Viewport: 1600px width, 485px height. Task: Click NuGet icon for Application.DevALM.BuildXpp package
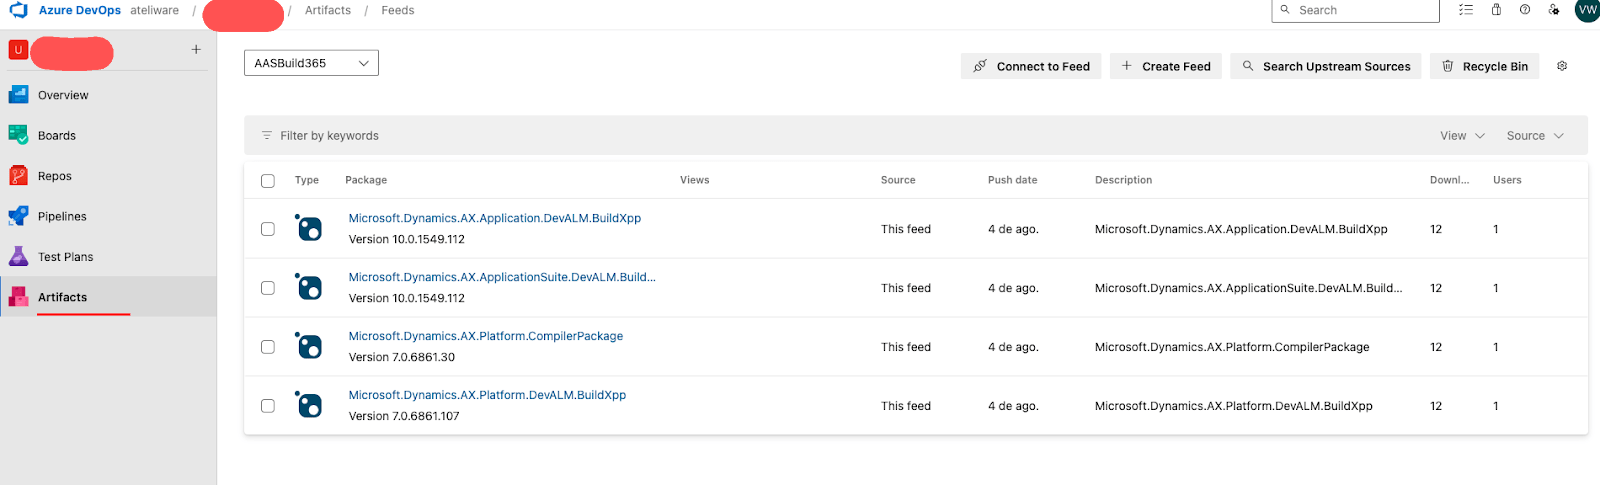(x=309, y=228)
